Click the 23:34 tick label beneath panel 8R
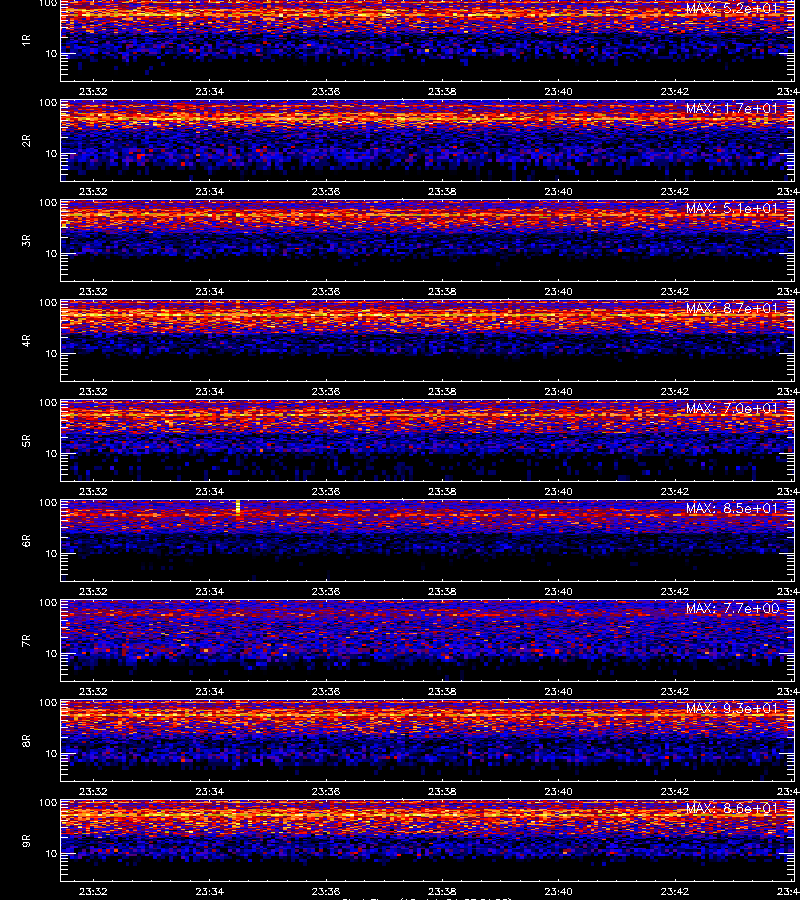Image resolution: width=800 pixels, height=900 pixels. pyautogui.click(x=209, y=791)
